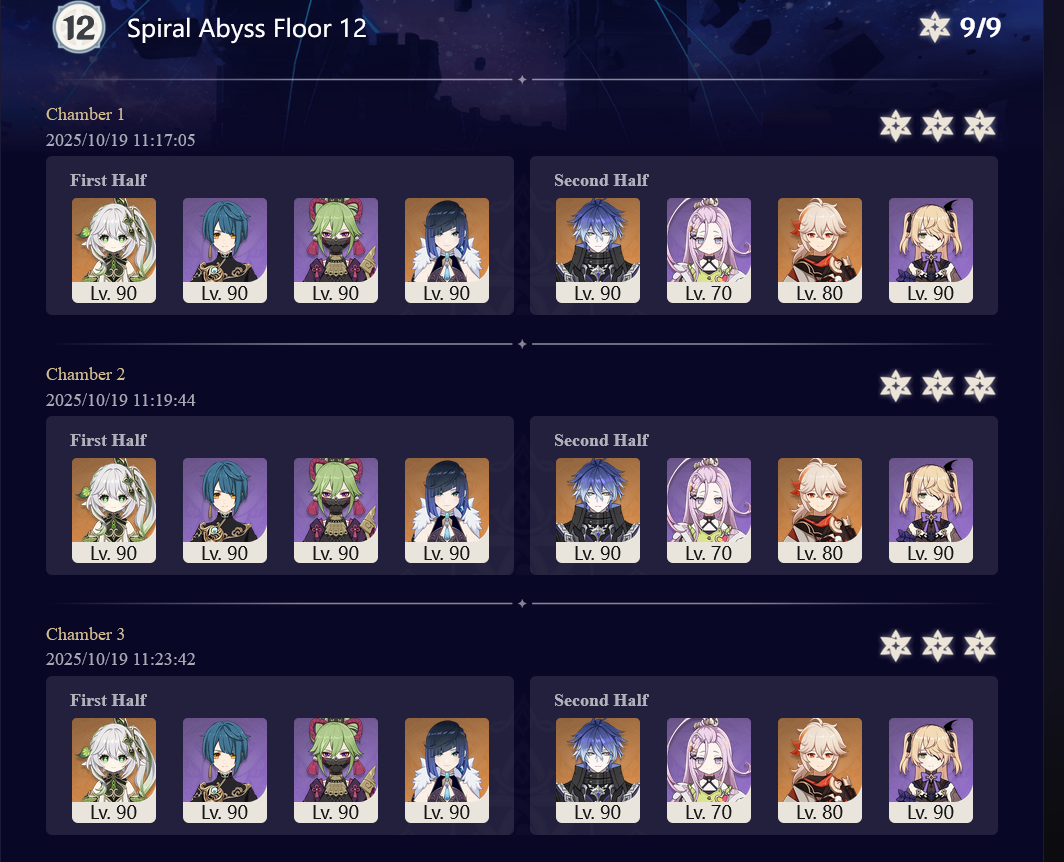Click pink-haired Lv. 70 character in Chamber 1
This screenshot has height=862, width=1064.
click(x=708, y=250)
